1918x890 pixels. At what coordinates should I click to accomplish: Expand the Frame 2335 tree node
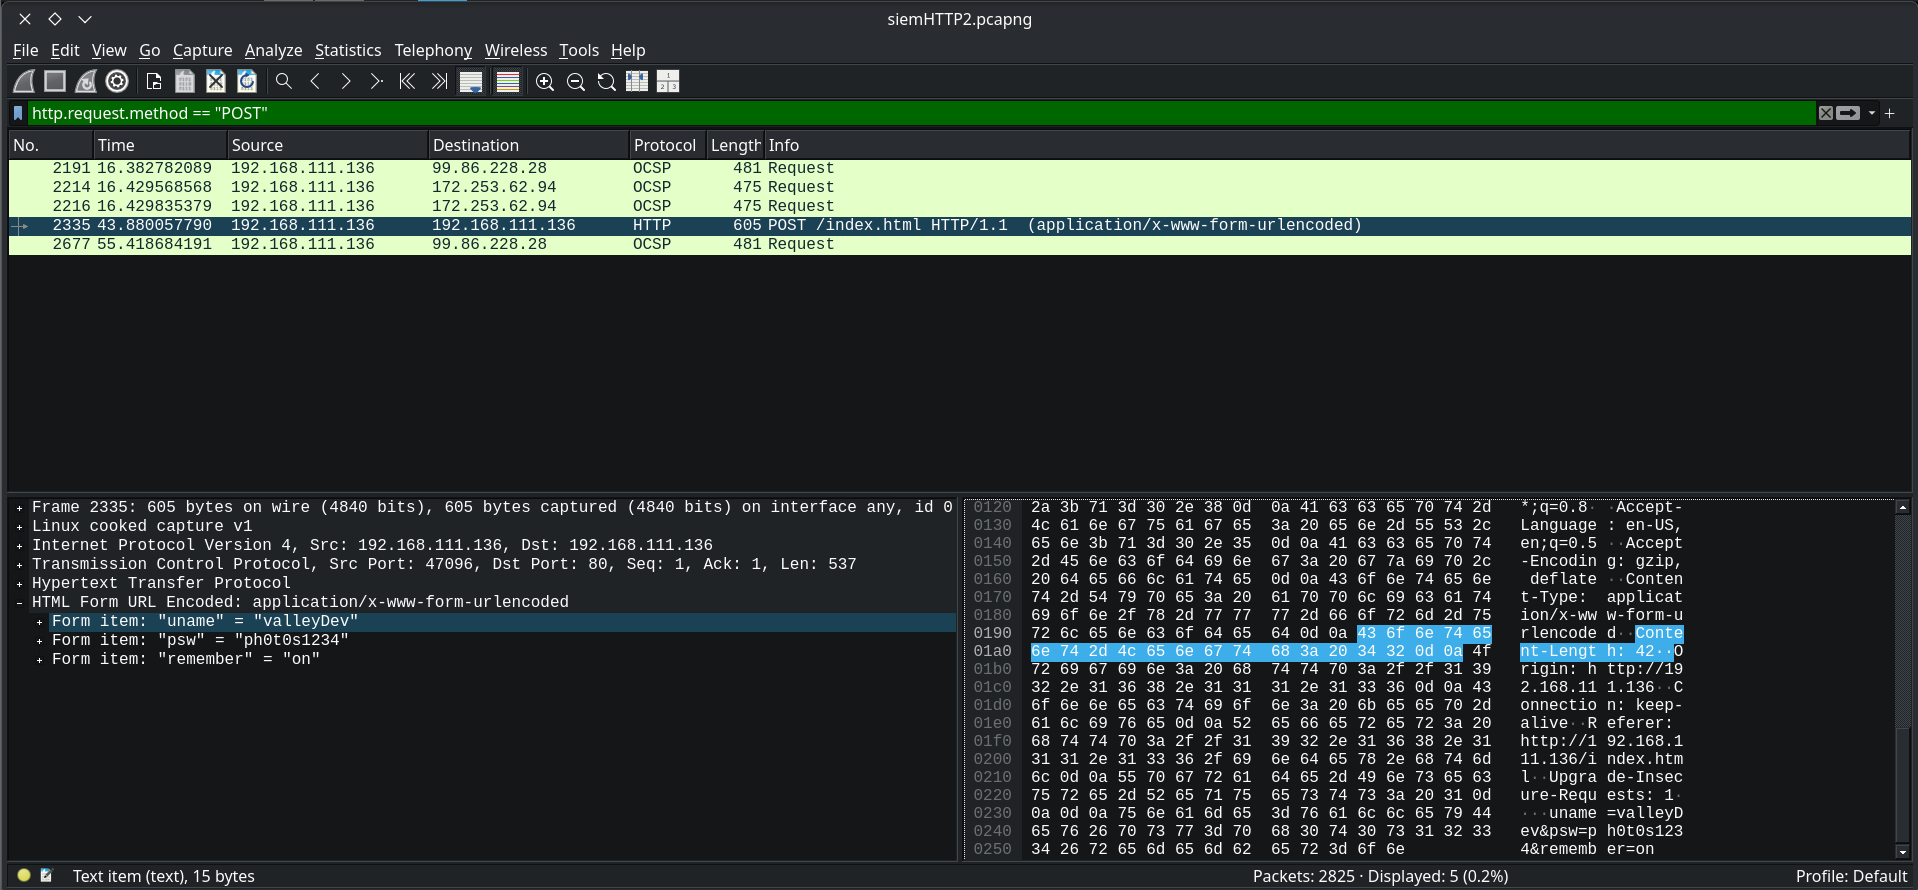point(19,508)
